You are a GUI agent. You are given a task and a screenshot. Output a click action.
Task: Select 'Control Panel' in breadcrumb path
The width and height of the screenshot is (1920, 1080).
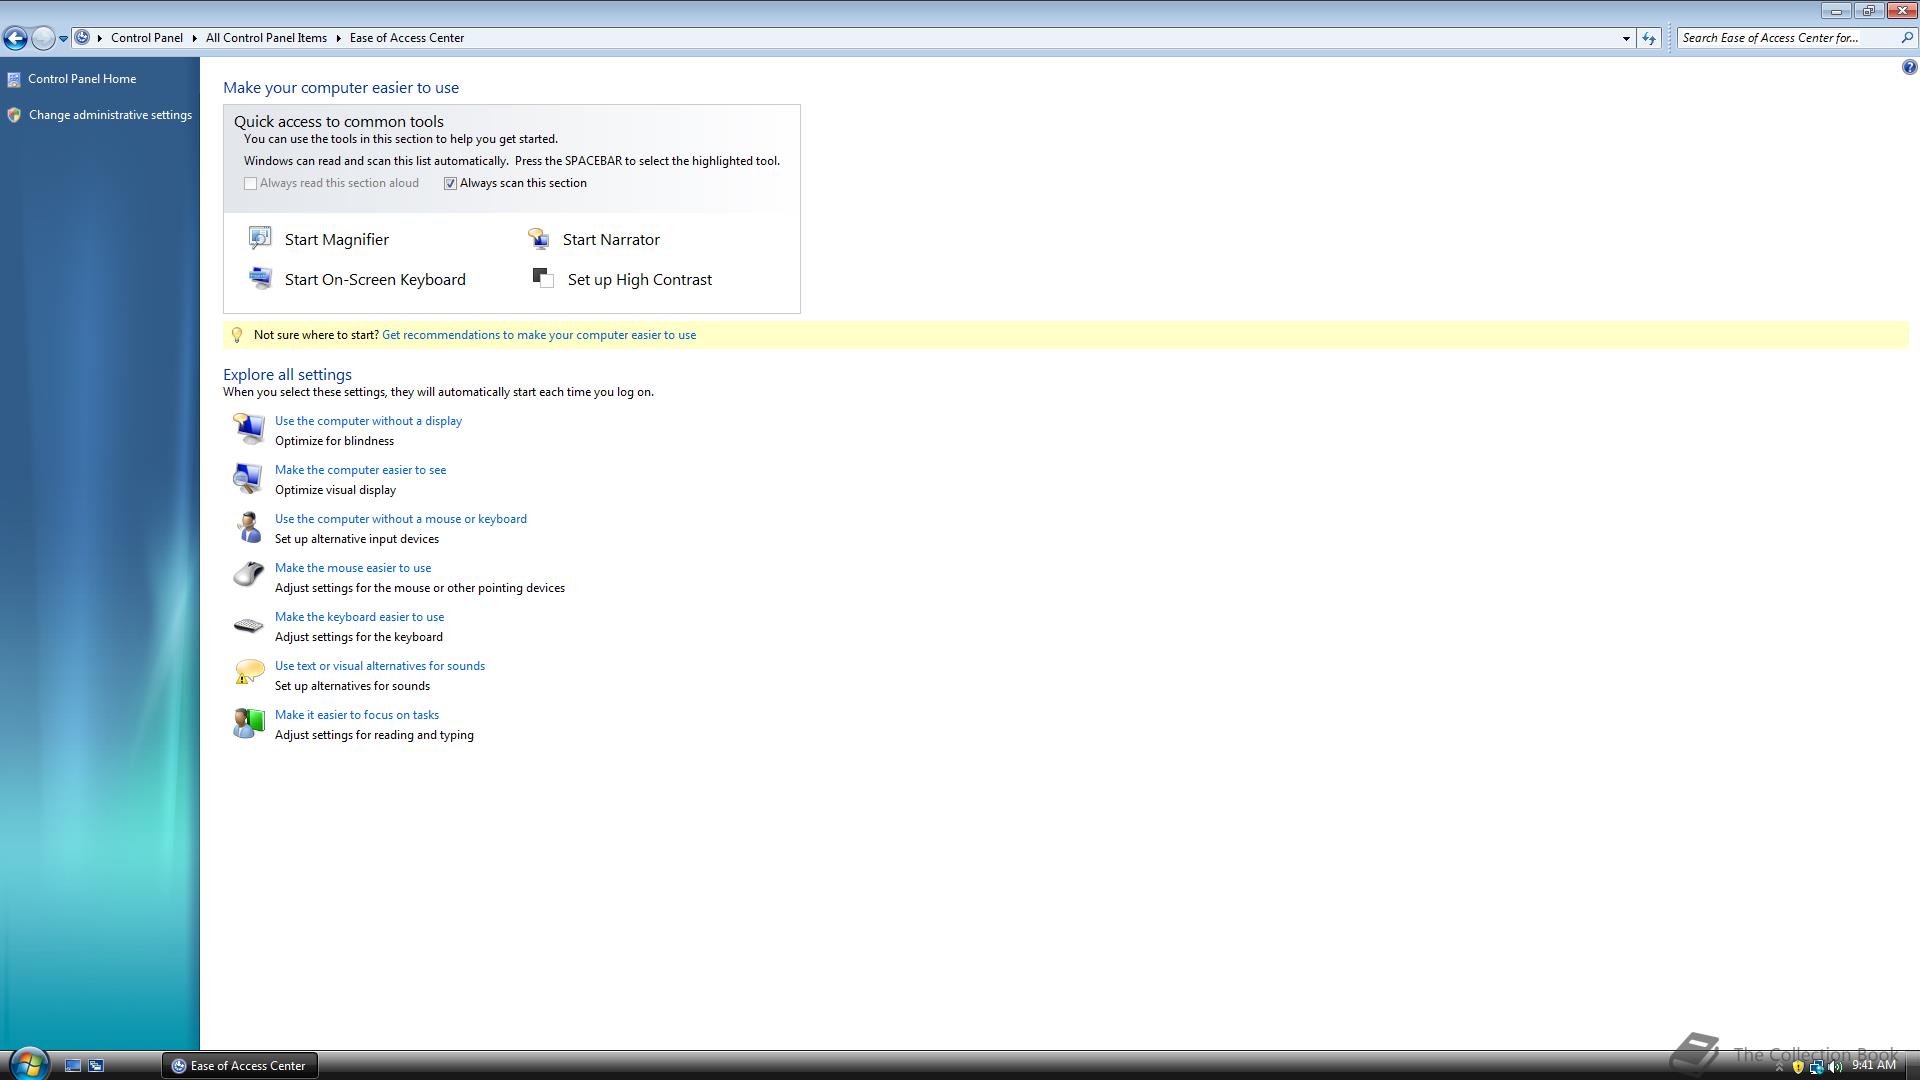pyautogui.click(x=147, y=38)
